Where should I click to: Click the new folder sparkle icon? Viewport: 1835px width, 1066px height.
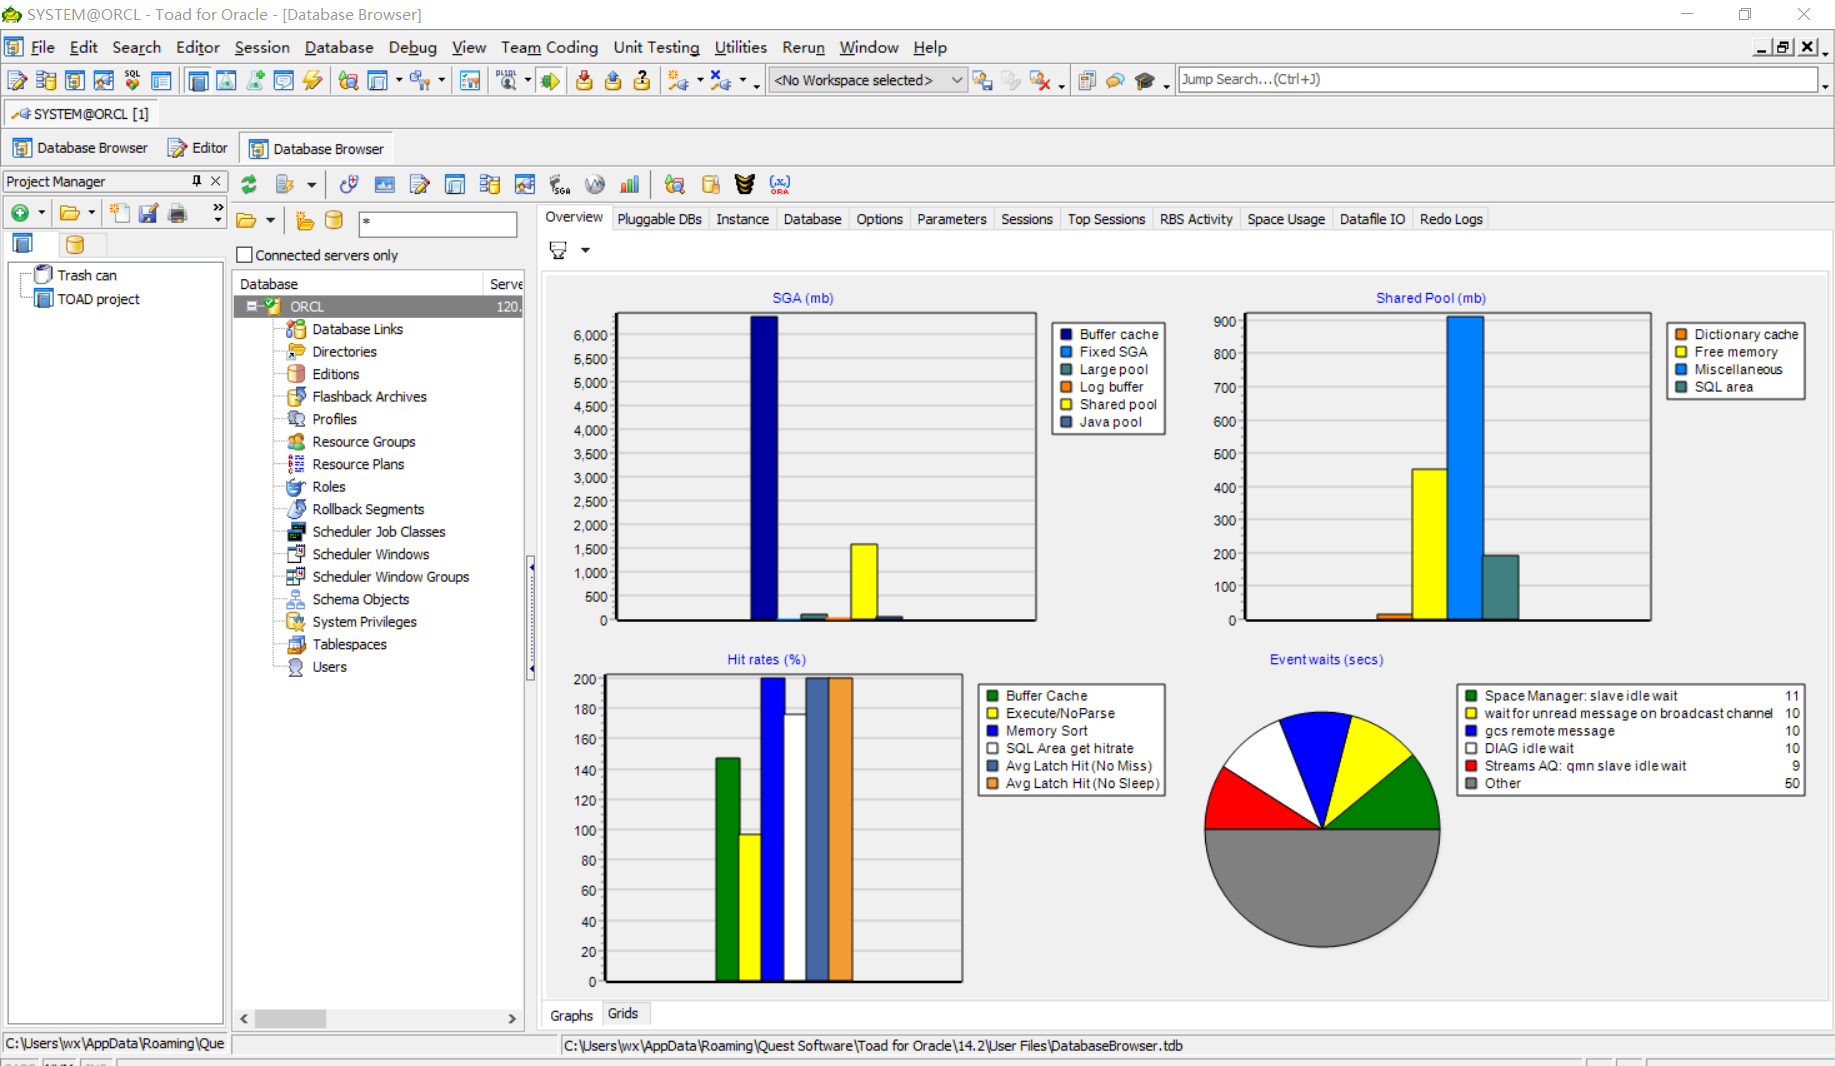click(x=305, y=221)
